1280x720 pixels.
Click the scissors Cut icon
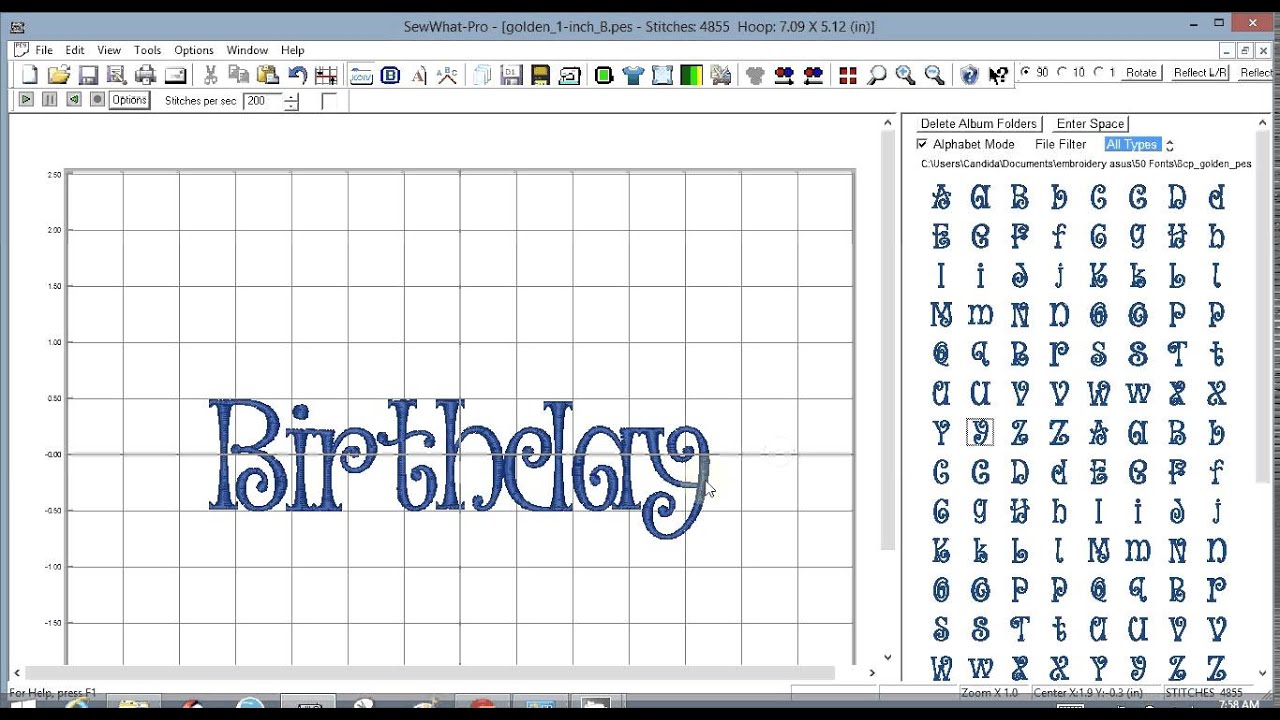tap(210, 75)
